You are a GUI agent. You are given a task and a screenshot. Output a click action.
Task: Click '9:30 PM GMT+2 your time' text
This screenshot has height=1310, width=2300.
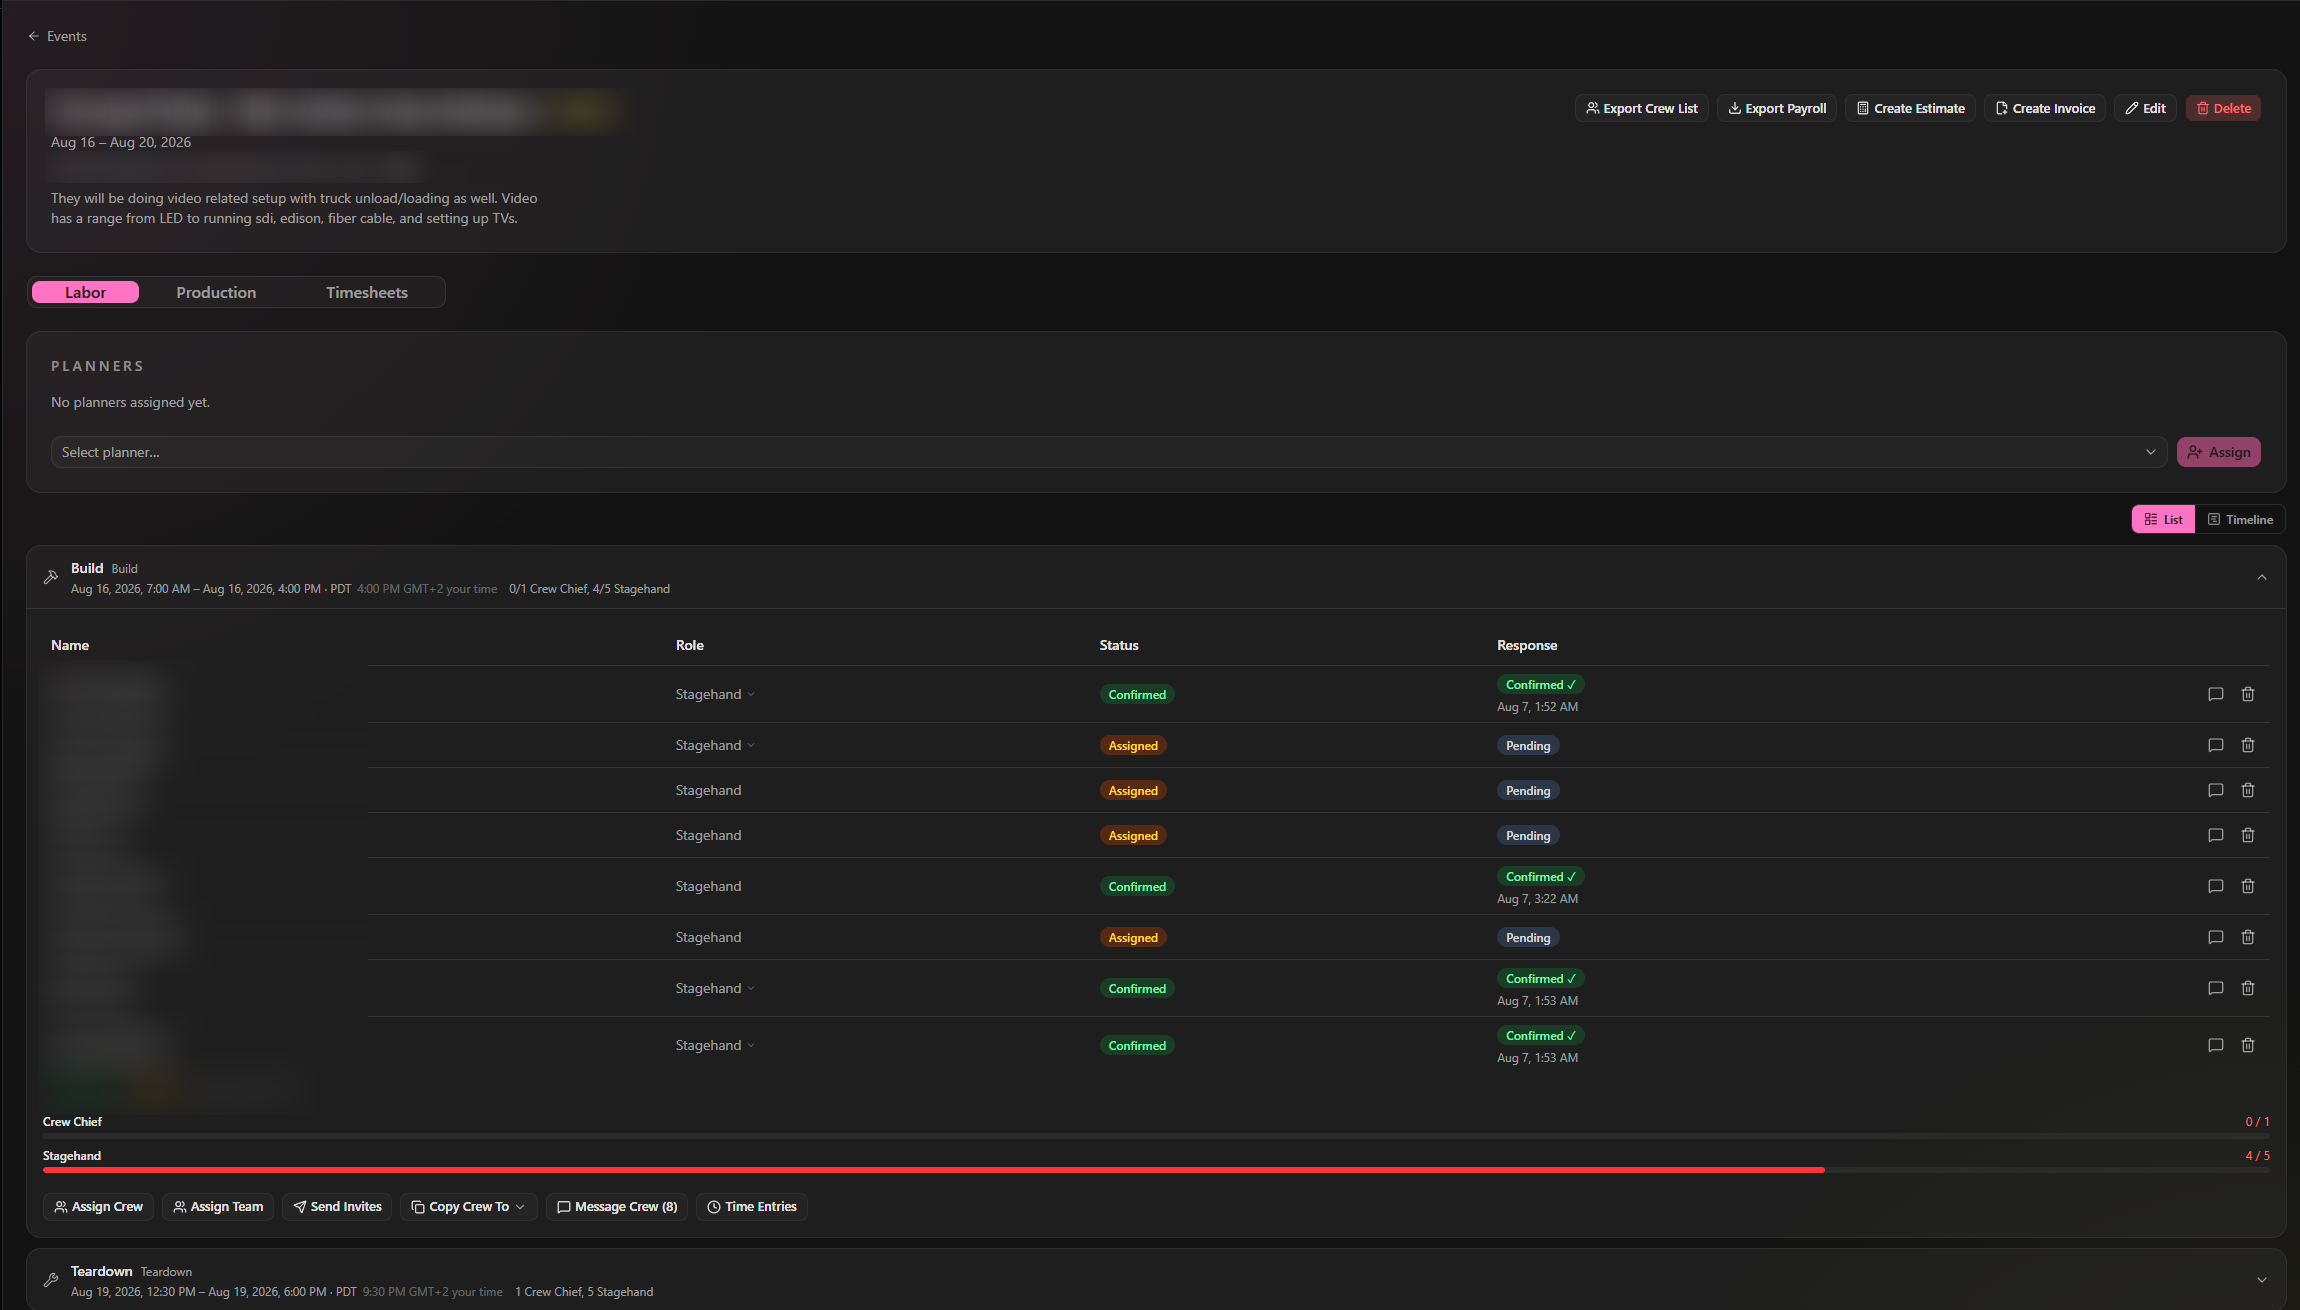click(432, 1292)
